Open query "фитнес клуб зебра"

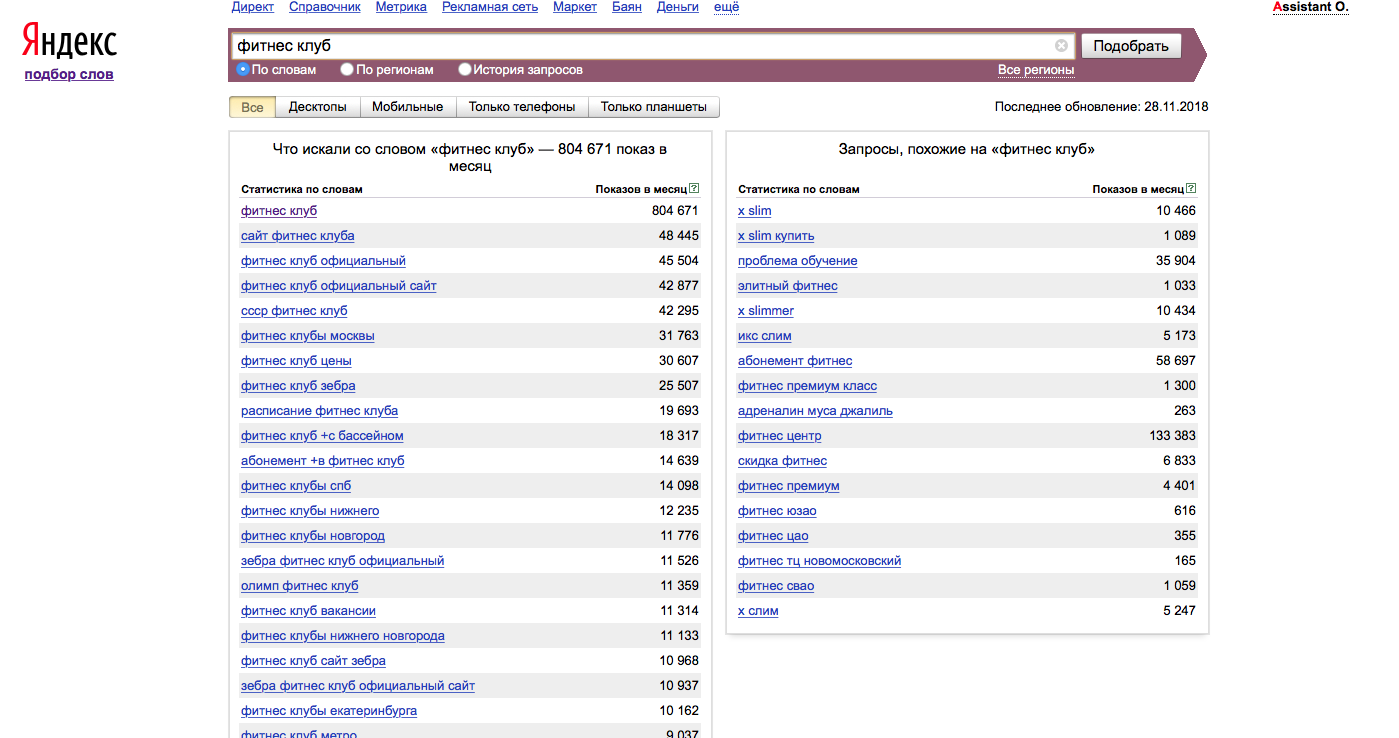298,386
